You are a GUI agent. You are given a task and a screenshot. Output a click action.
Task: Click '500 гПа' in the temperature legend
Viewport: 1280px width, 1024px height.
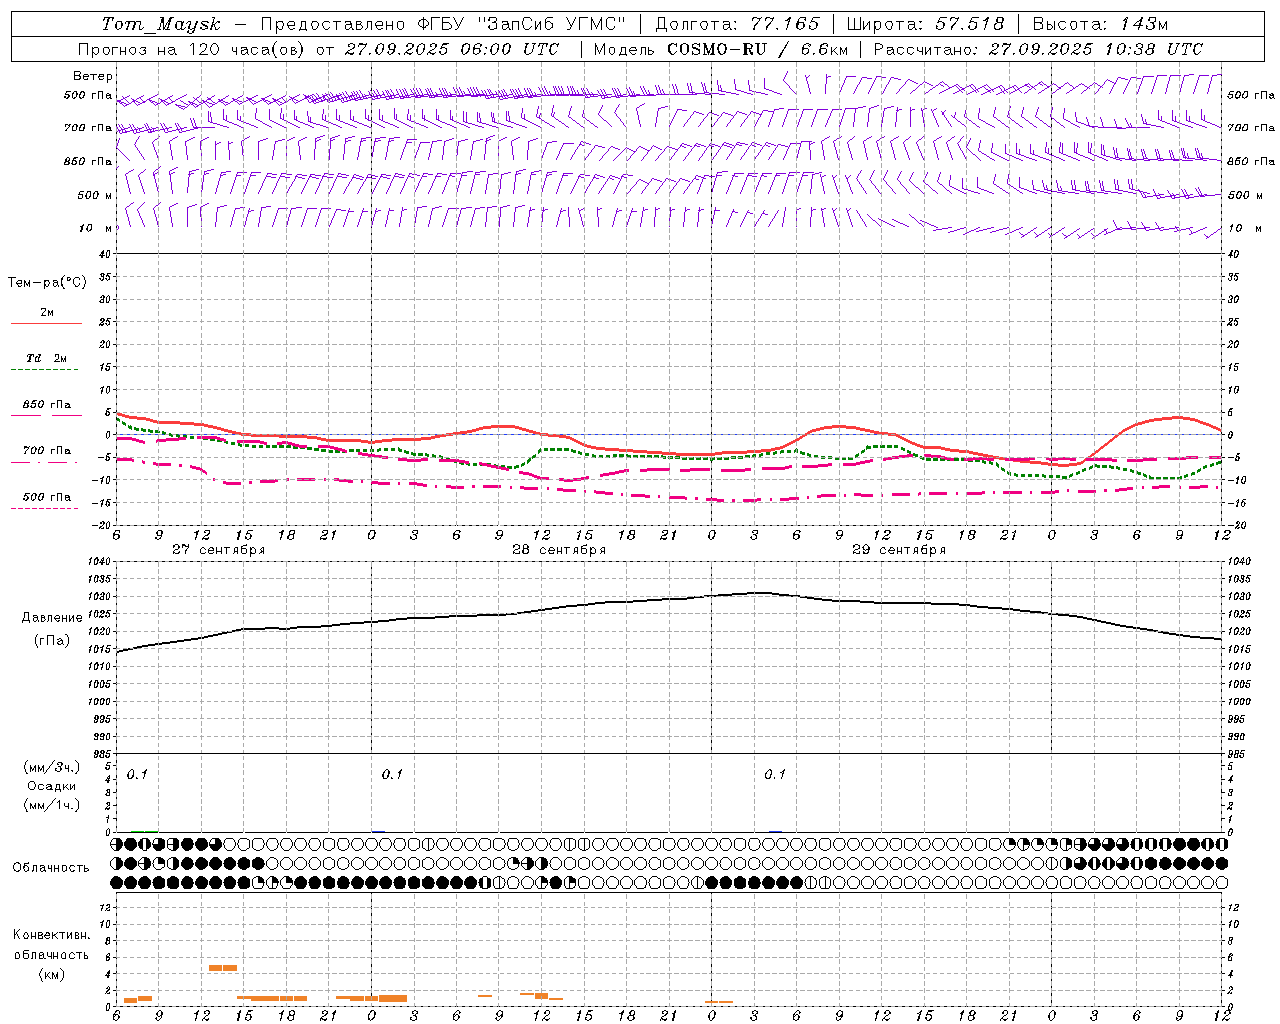click(47, 497)
